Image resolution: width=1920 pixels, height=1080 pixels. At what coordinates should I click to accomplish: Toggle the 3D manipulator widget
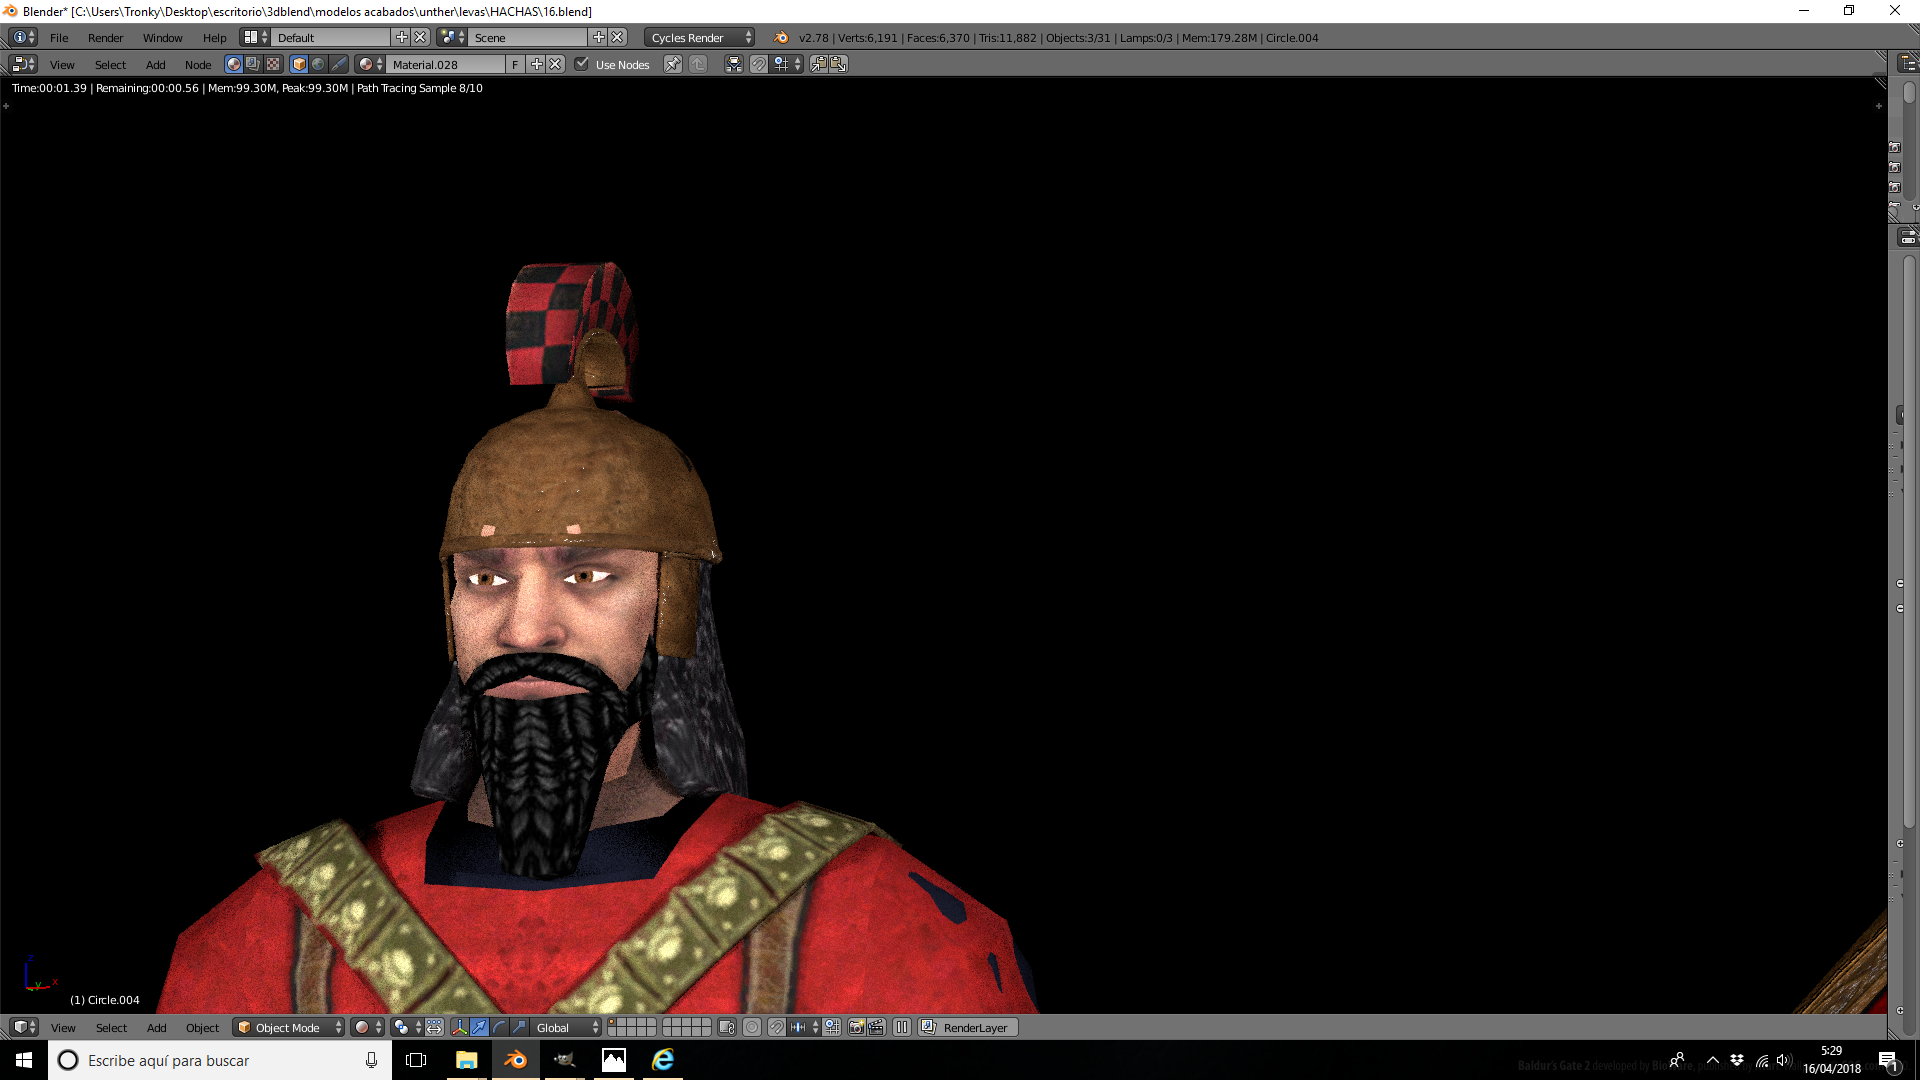coord(459,1027)
